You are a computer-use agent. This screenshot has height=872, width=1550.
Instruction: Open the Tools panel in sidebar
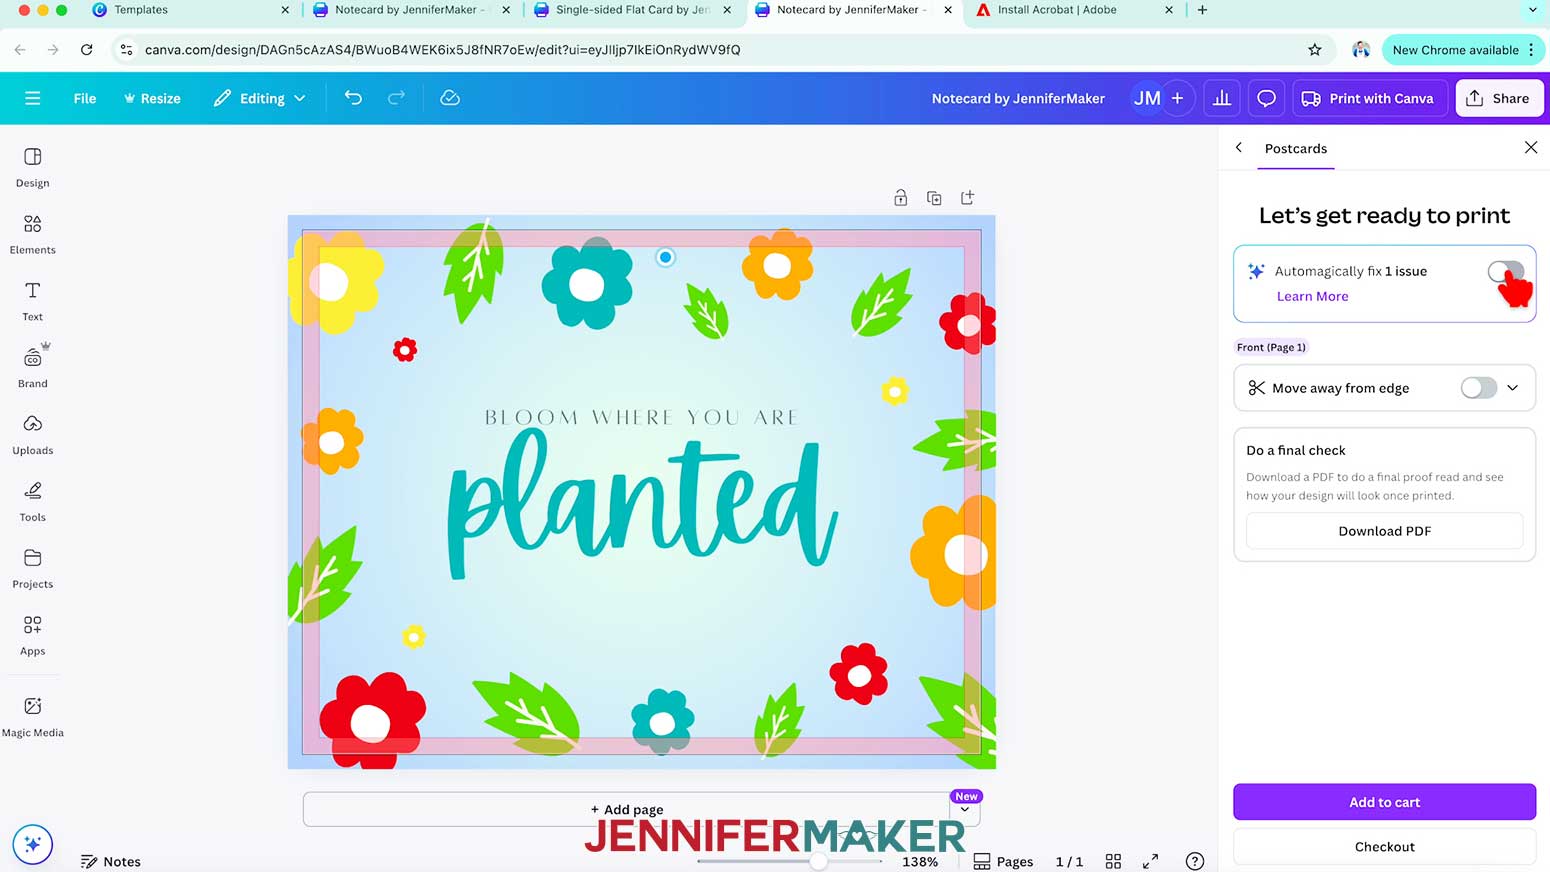(x=32, y=502)
